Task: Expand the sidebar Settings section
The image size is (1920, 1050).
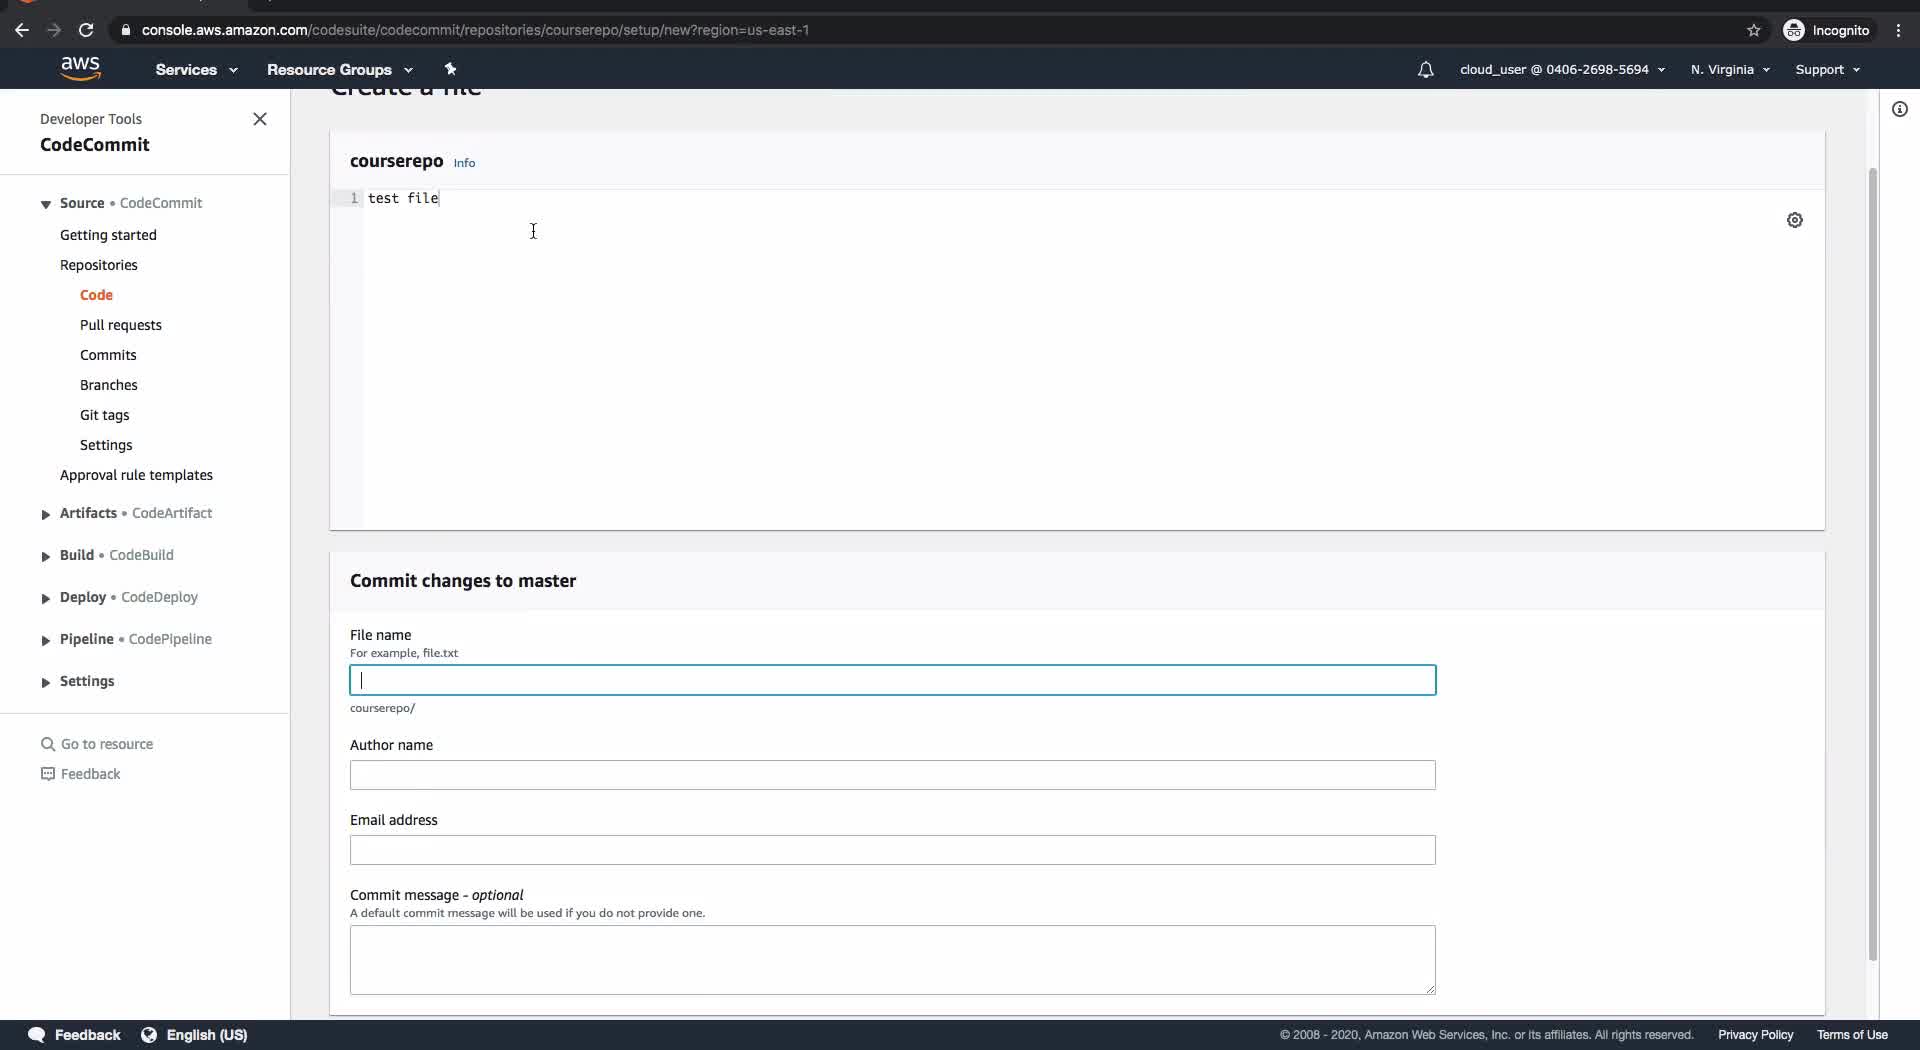Action: (x=45, y=682)
